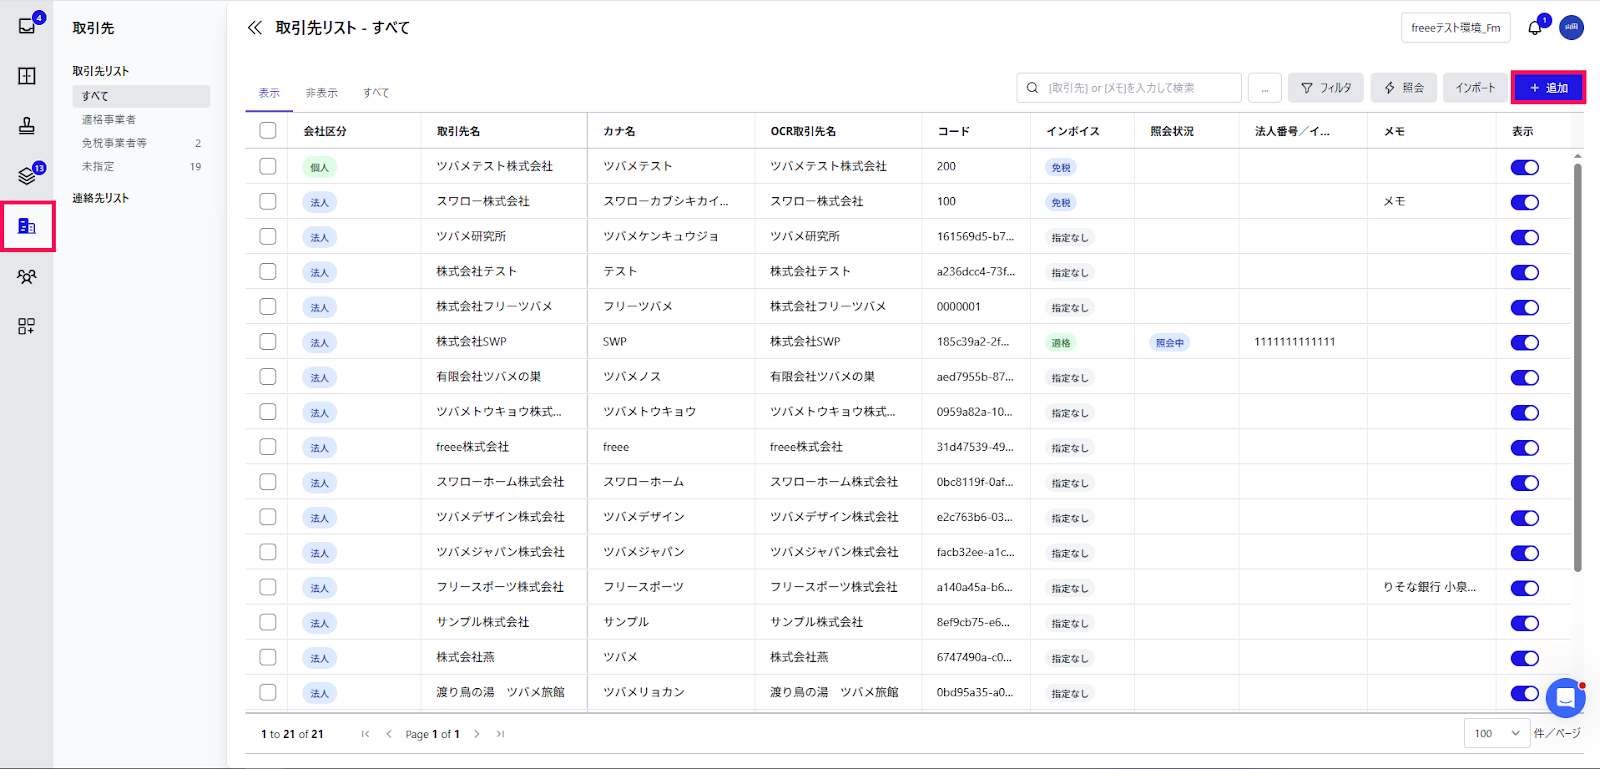This screenshot has height=769, width=1600.
Task: Click the フィルタ button
Action: [x=1326, y=88]
